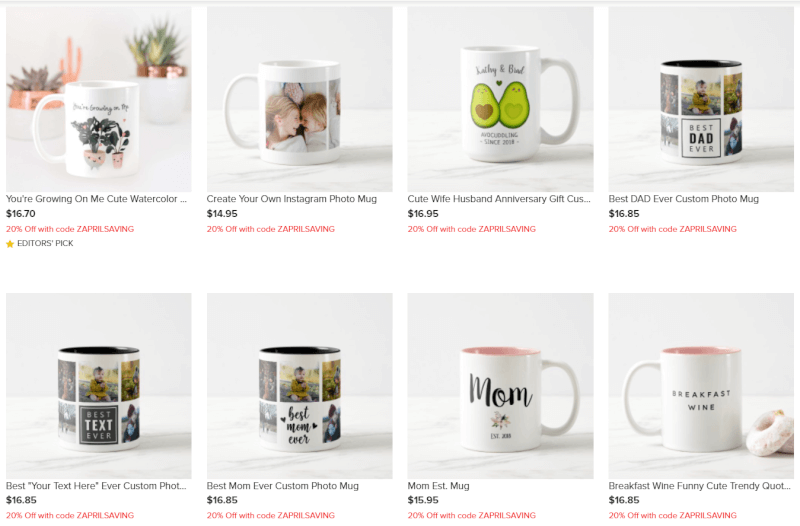Open the Best DAD Ever Custom Photo Mug title
The height and width of the screenshot is (526, 800).
[684, 199]
